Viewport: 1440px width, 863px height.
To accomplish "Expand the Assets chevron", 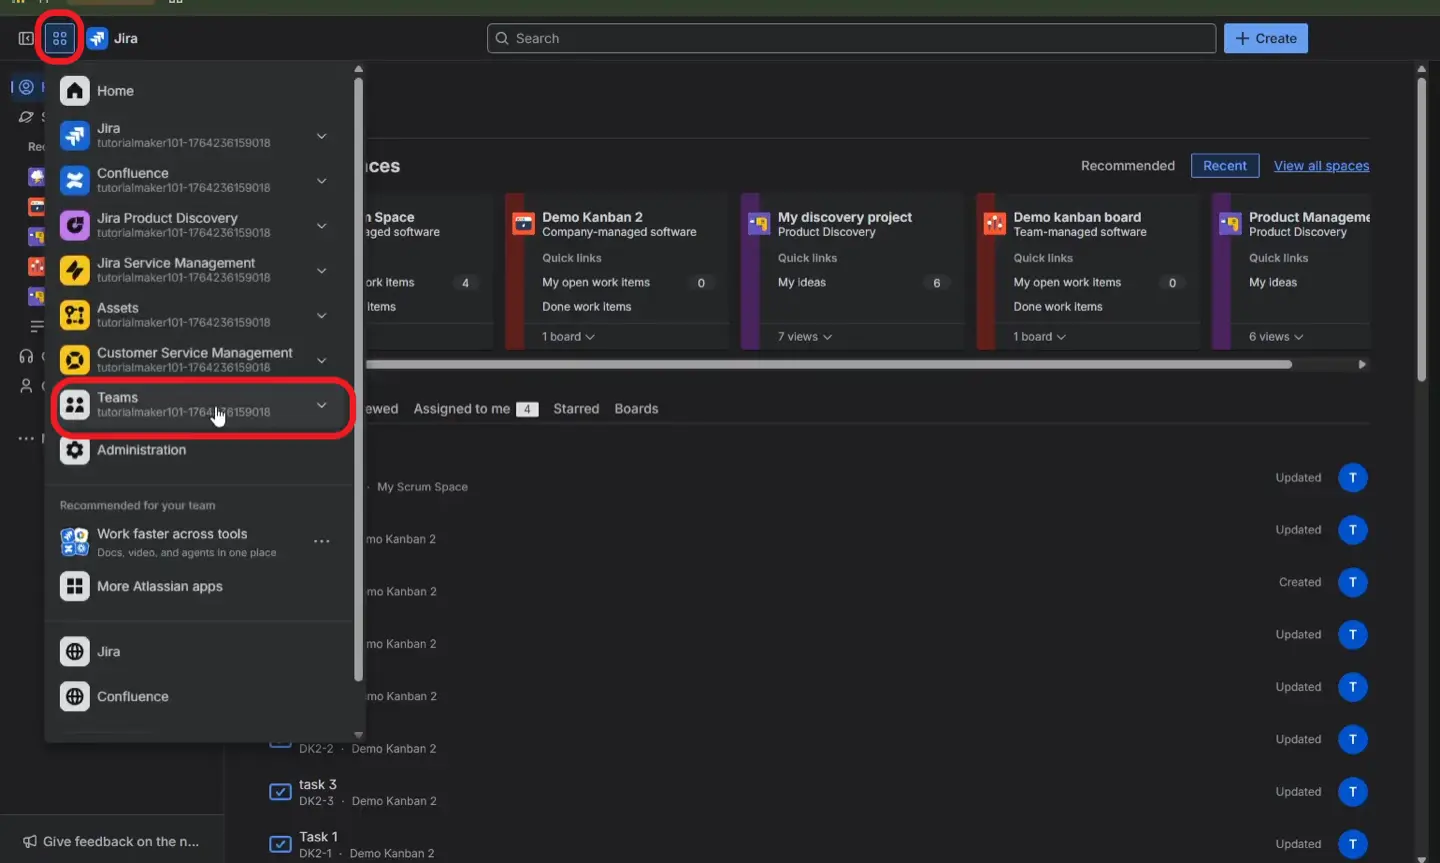I will 322,316.
